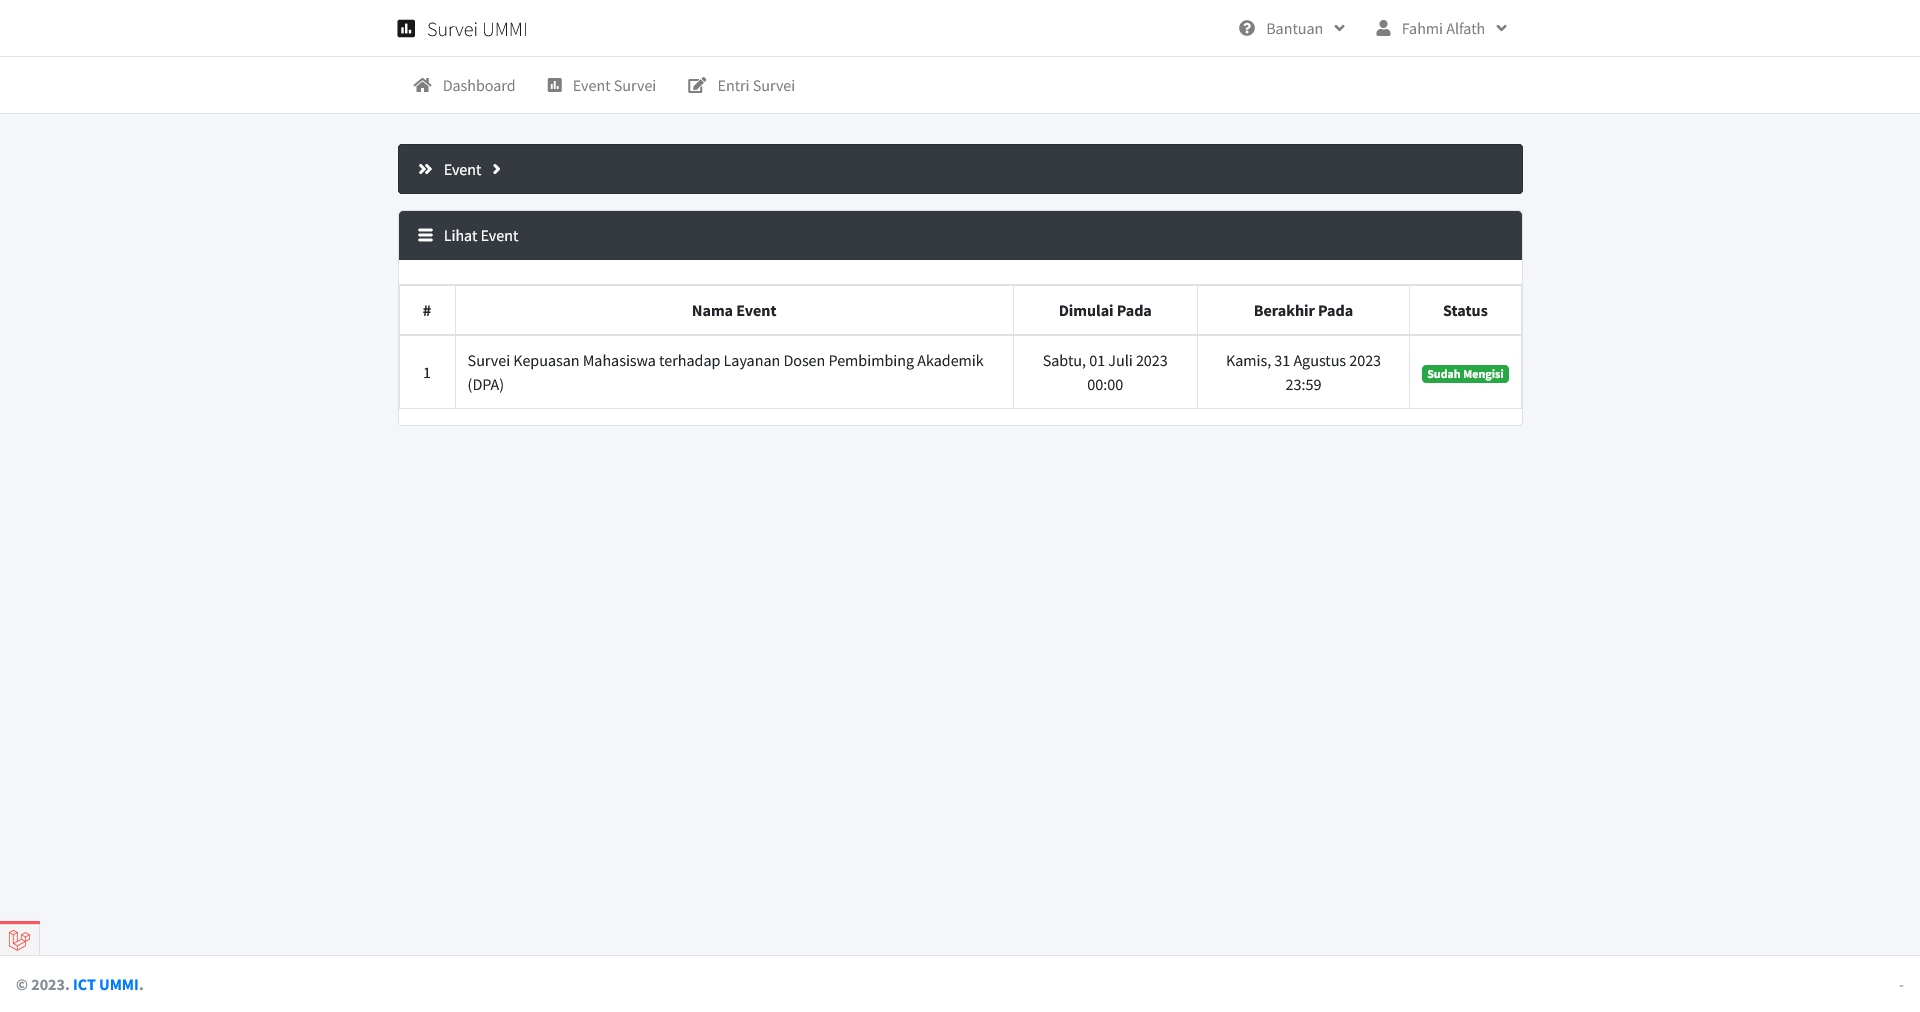The height and width of the screenshot is (1012, 1920).
Task: Open the Dashboard menu item
Action: pos(478,86)
